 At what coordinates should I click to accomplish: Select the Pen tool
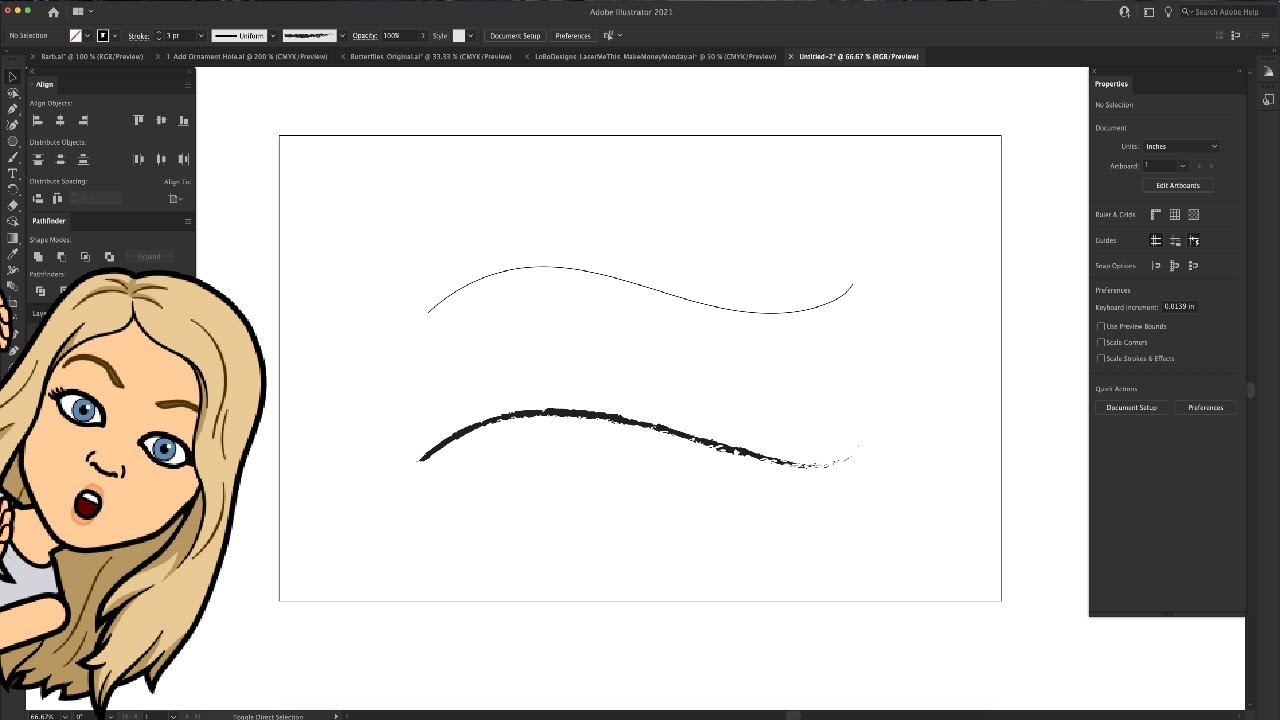click(x=13, y=109)
